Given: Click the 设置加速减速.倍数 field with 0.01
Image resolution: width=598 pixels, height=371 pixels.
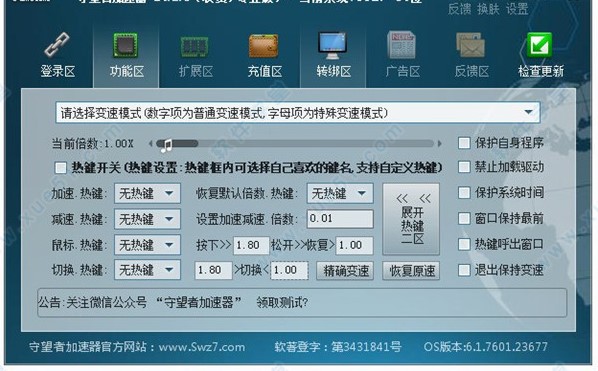Looking at the screenshot, I should click(340, 219).
